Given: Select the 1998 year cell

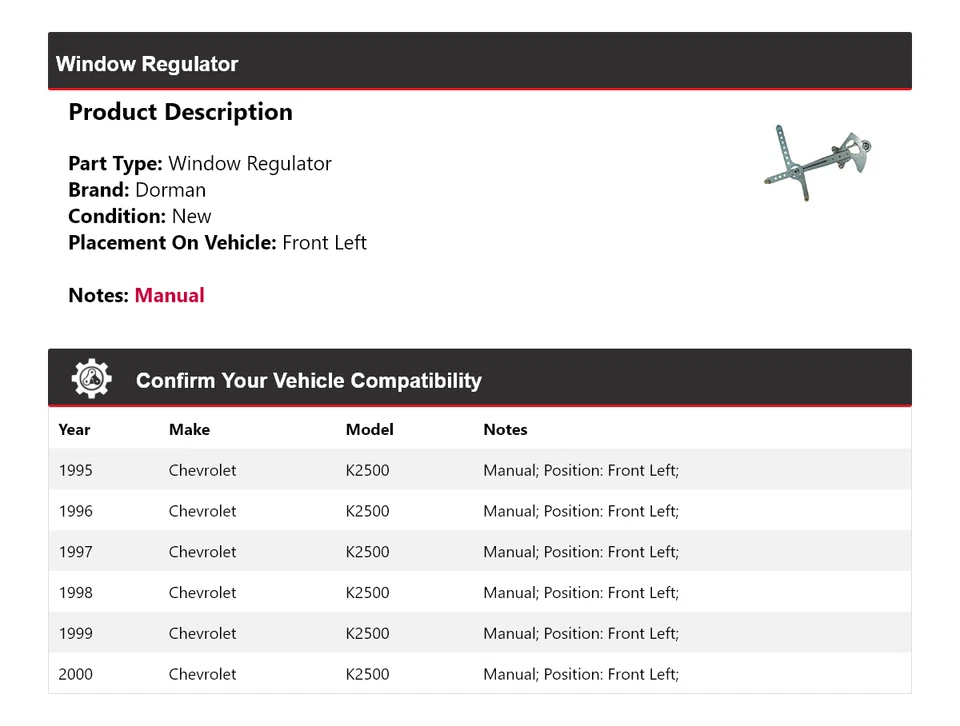Looking at the screenshot, I should pos(75,593).
